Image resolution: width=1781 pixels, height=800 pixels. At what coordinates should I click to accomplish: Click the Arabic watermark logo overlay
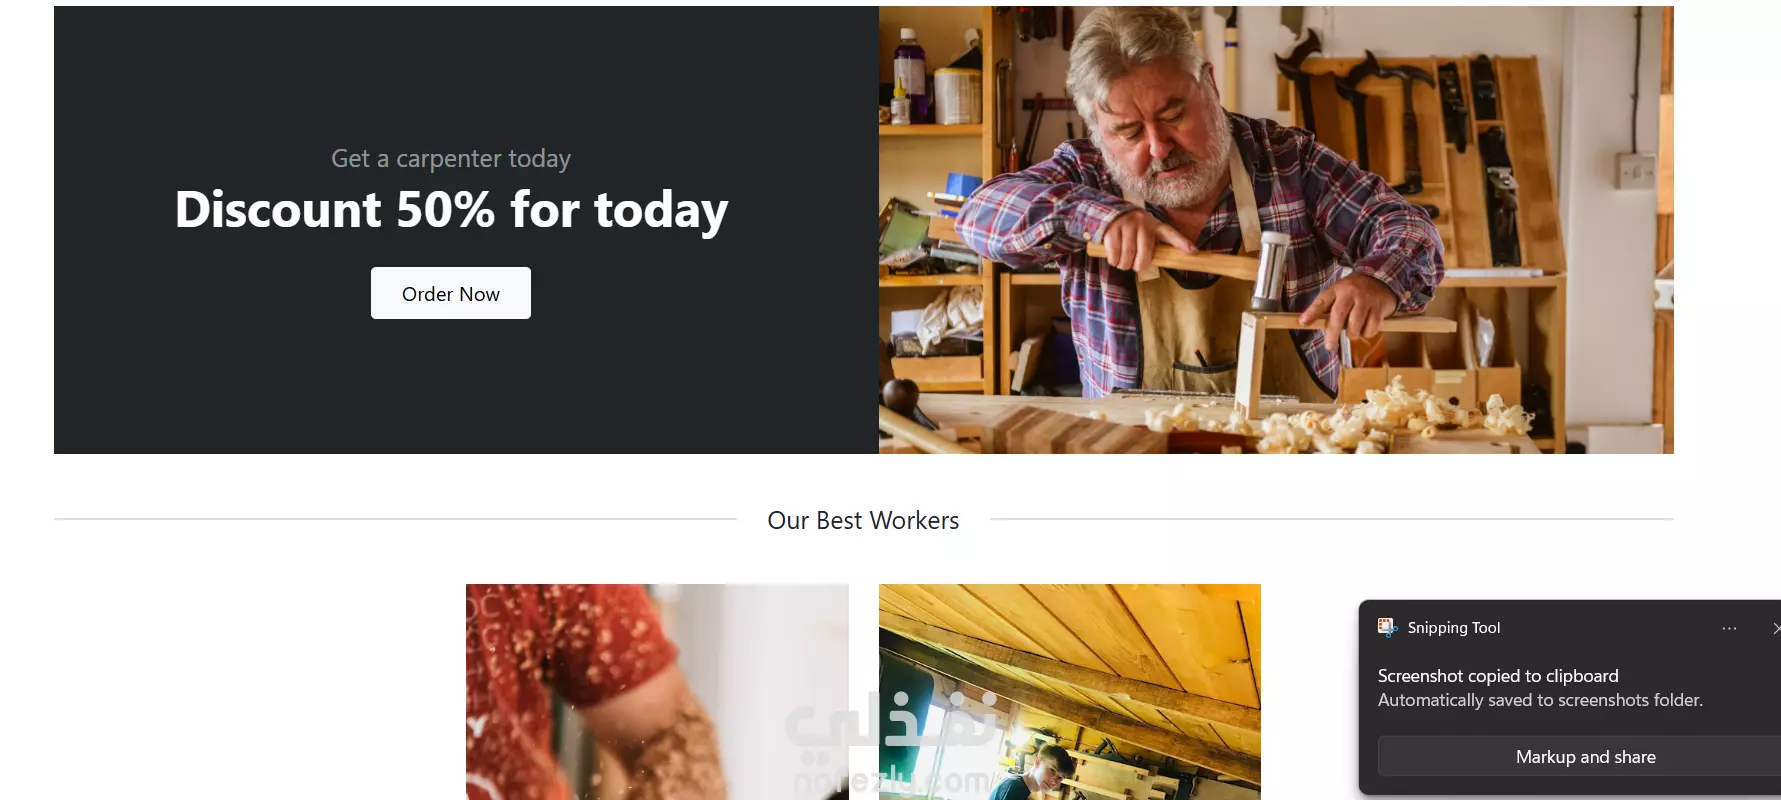890,722
